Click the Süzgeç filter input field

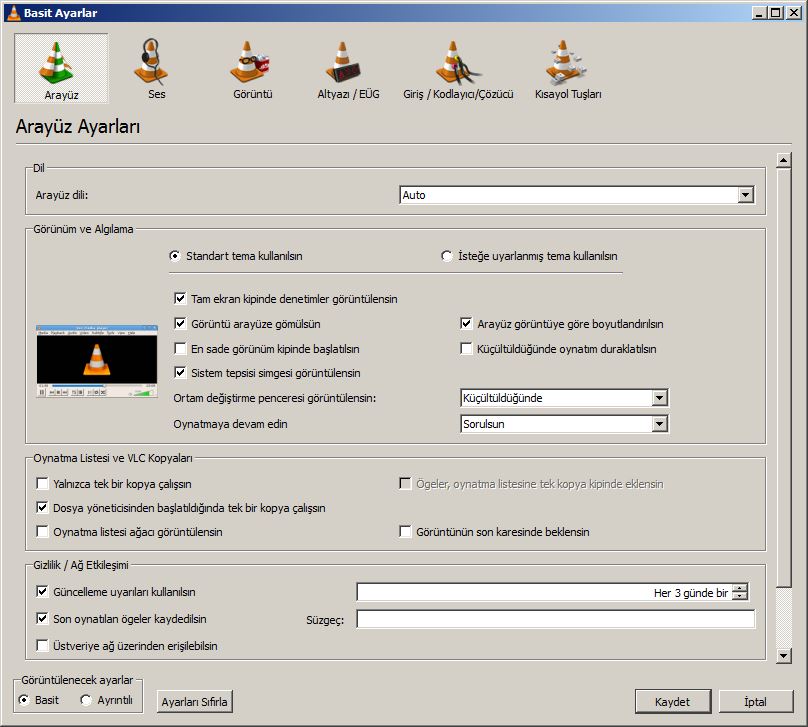[556, 619]
